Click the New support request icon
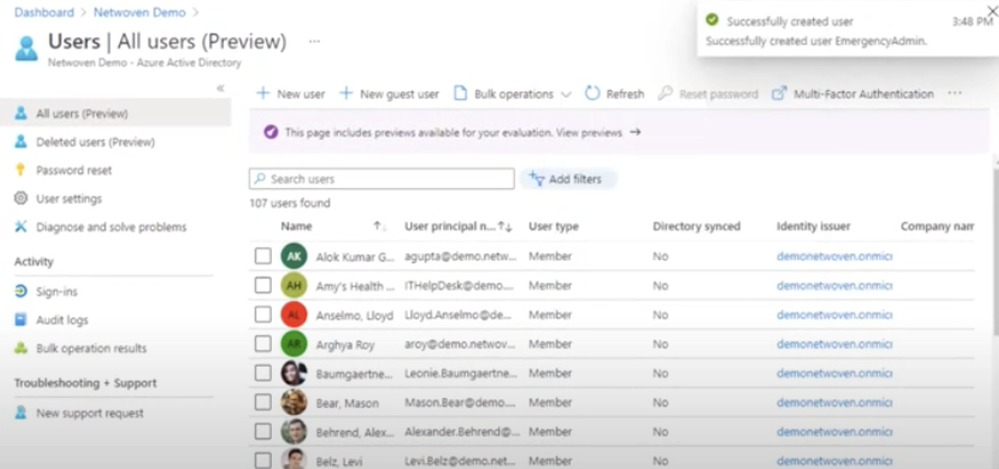Screen dimensions: 999x469 coord(21,413)
